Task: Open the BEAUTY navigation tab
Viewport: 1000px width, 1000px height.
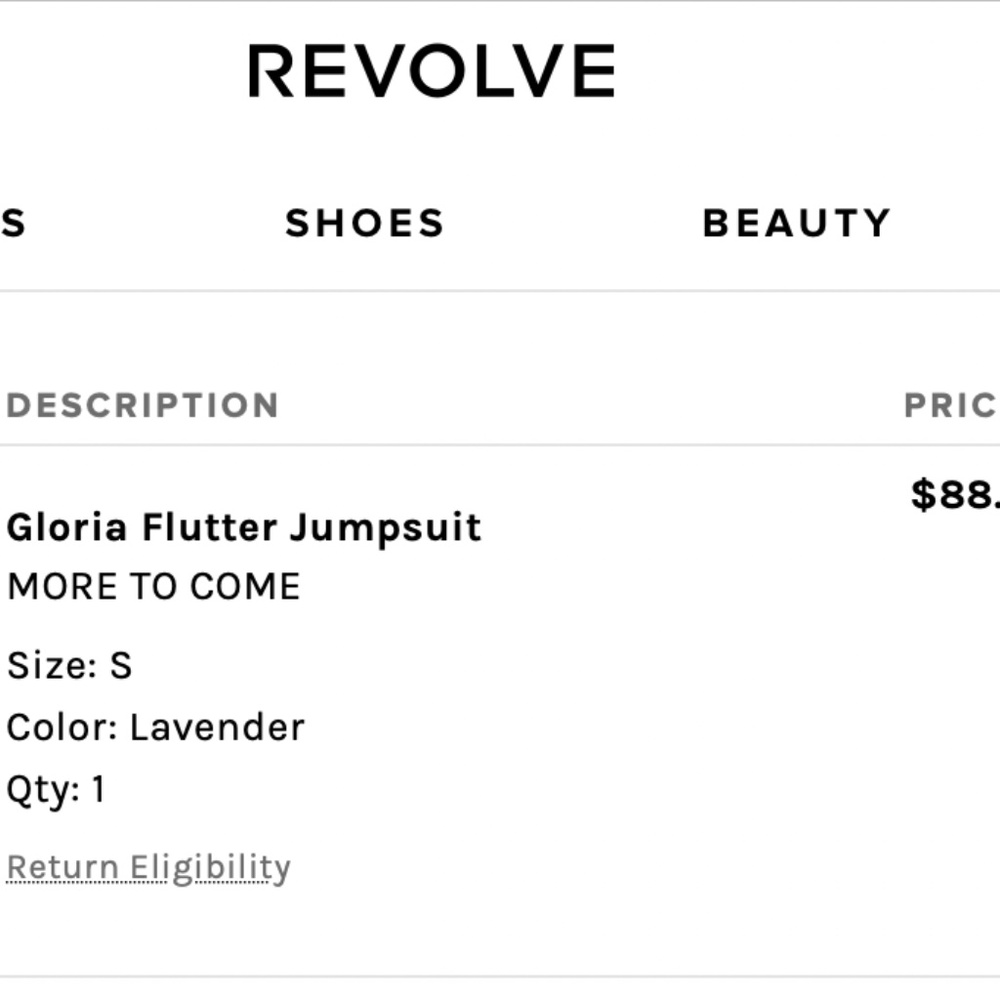Action: coord(795,222)
